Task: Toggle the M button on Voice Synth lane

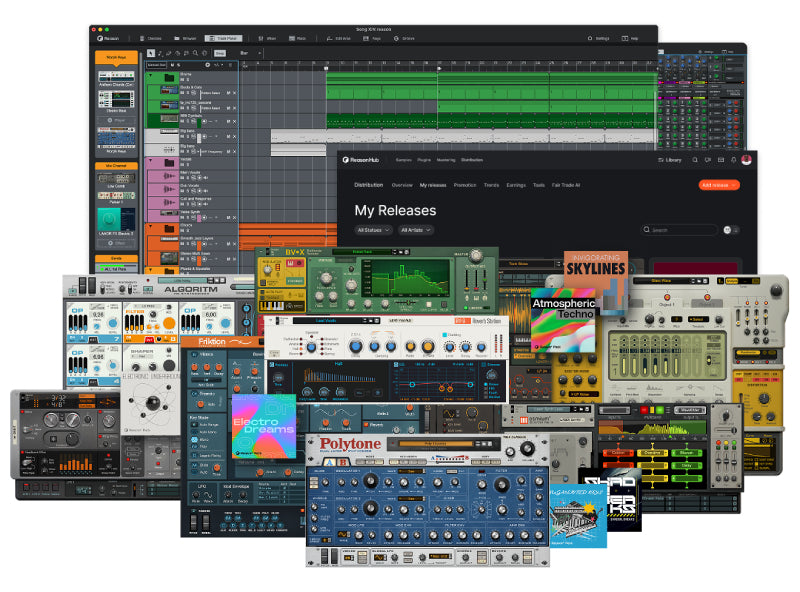Action: pyautogui.click(x=228, y=218)
